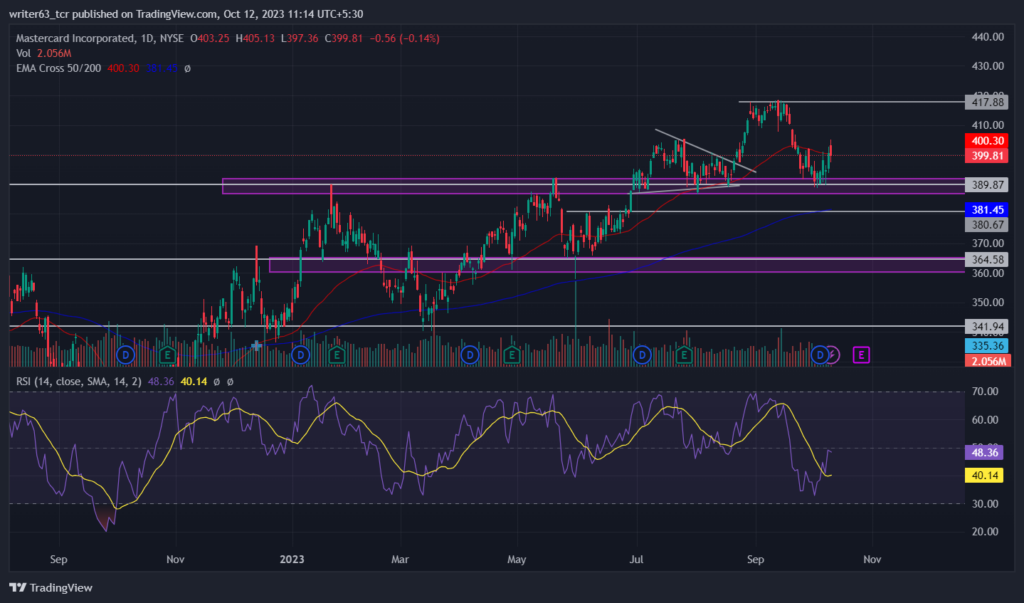Select the Vol indicator legend label
This screenshot has height=603, width=1024.
[24, 53]
